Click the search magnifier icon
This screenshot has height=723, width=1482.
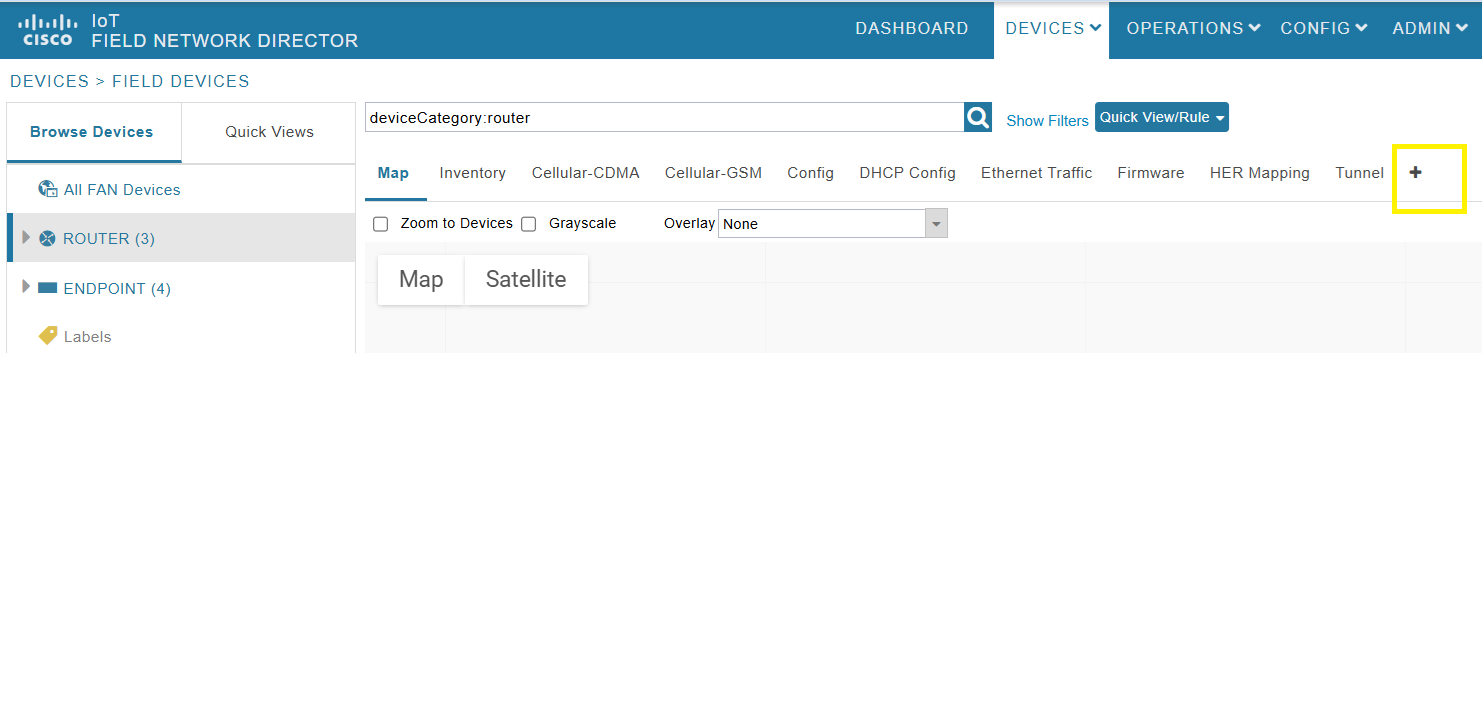(978, 117)
